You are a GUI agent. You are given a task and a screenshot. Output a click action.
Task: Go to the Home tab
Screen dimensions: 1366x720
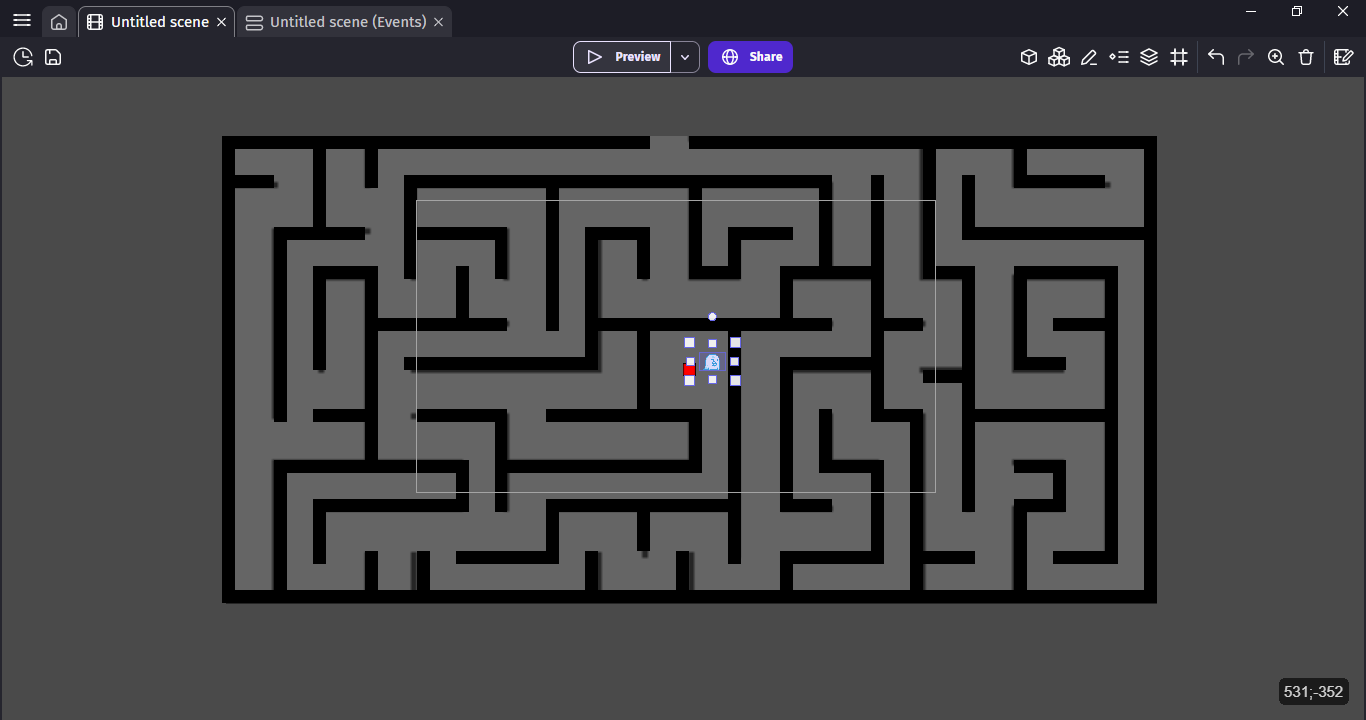pyautogui.click(x=59, y=22)
